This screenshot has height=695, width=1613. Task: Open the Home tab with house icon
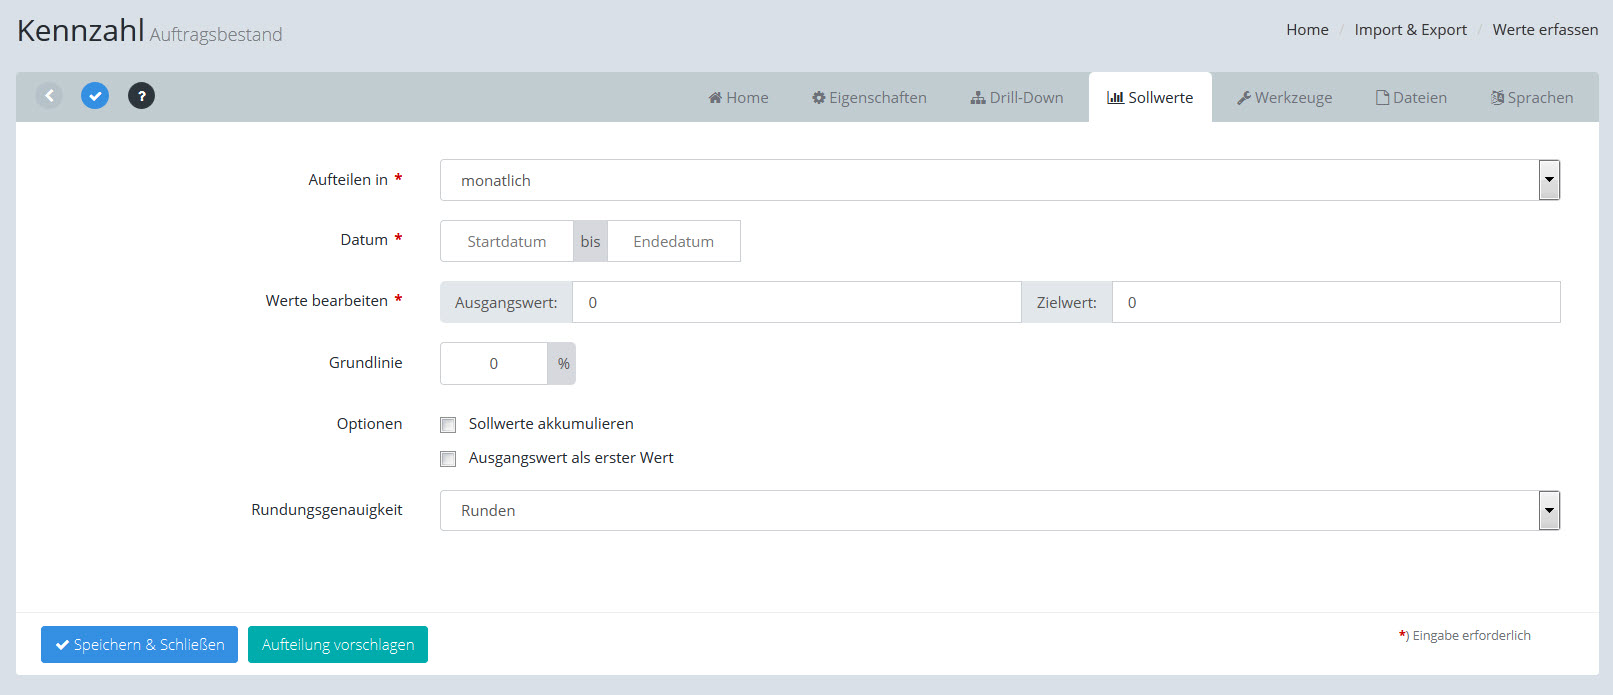coord(738,98)
